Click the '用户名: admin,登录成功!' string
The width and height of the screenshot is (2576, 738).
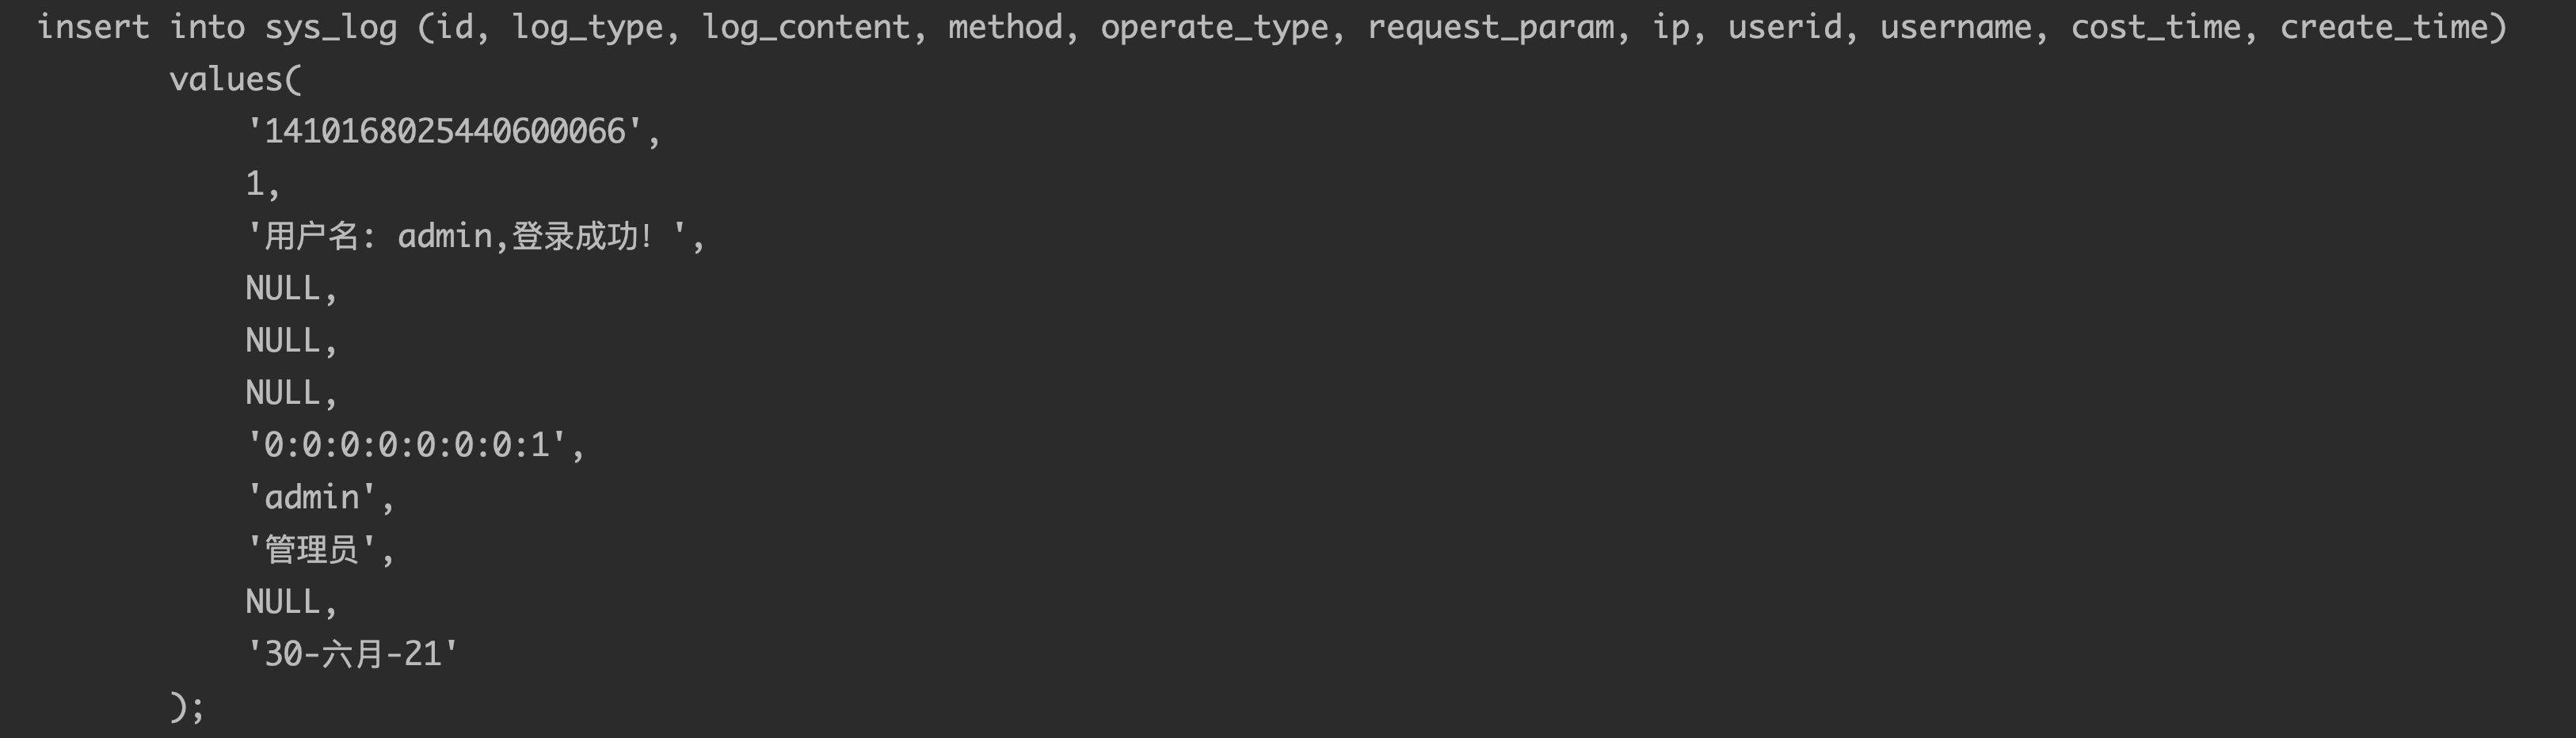[467, 236]
